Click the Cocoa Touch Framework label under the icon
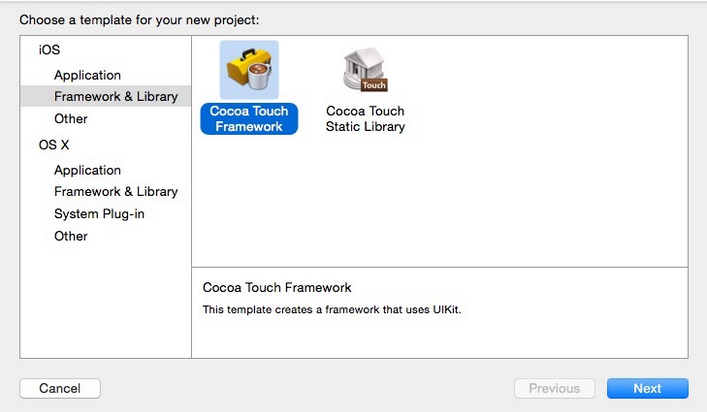This screenshot has height=412, width=707. [249, 119]
